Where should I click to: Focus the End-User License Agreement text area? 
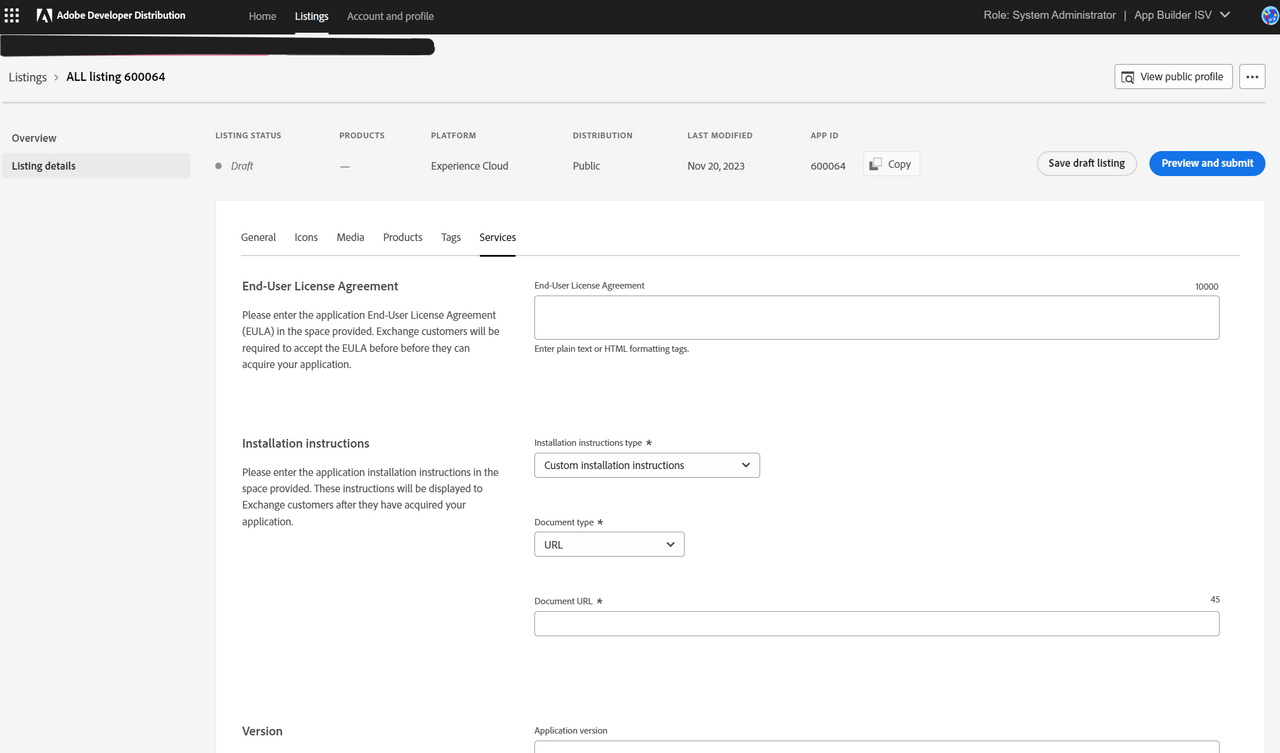tap(877, 318)
